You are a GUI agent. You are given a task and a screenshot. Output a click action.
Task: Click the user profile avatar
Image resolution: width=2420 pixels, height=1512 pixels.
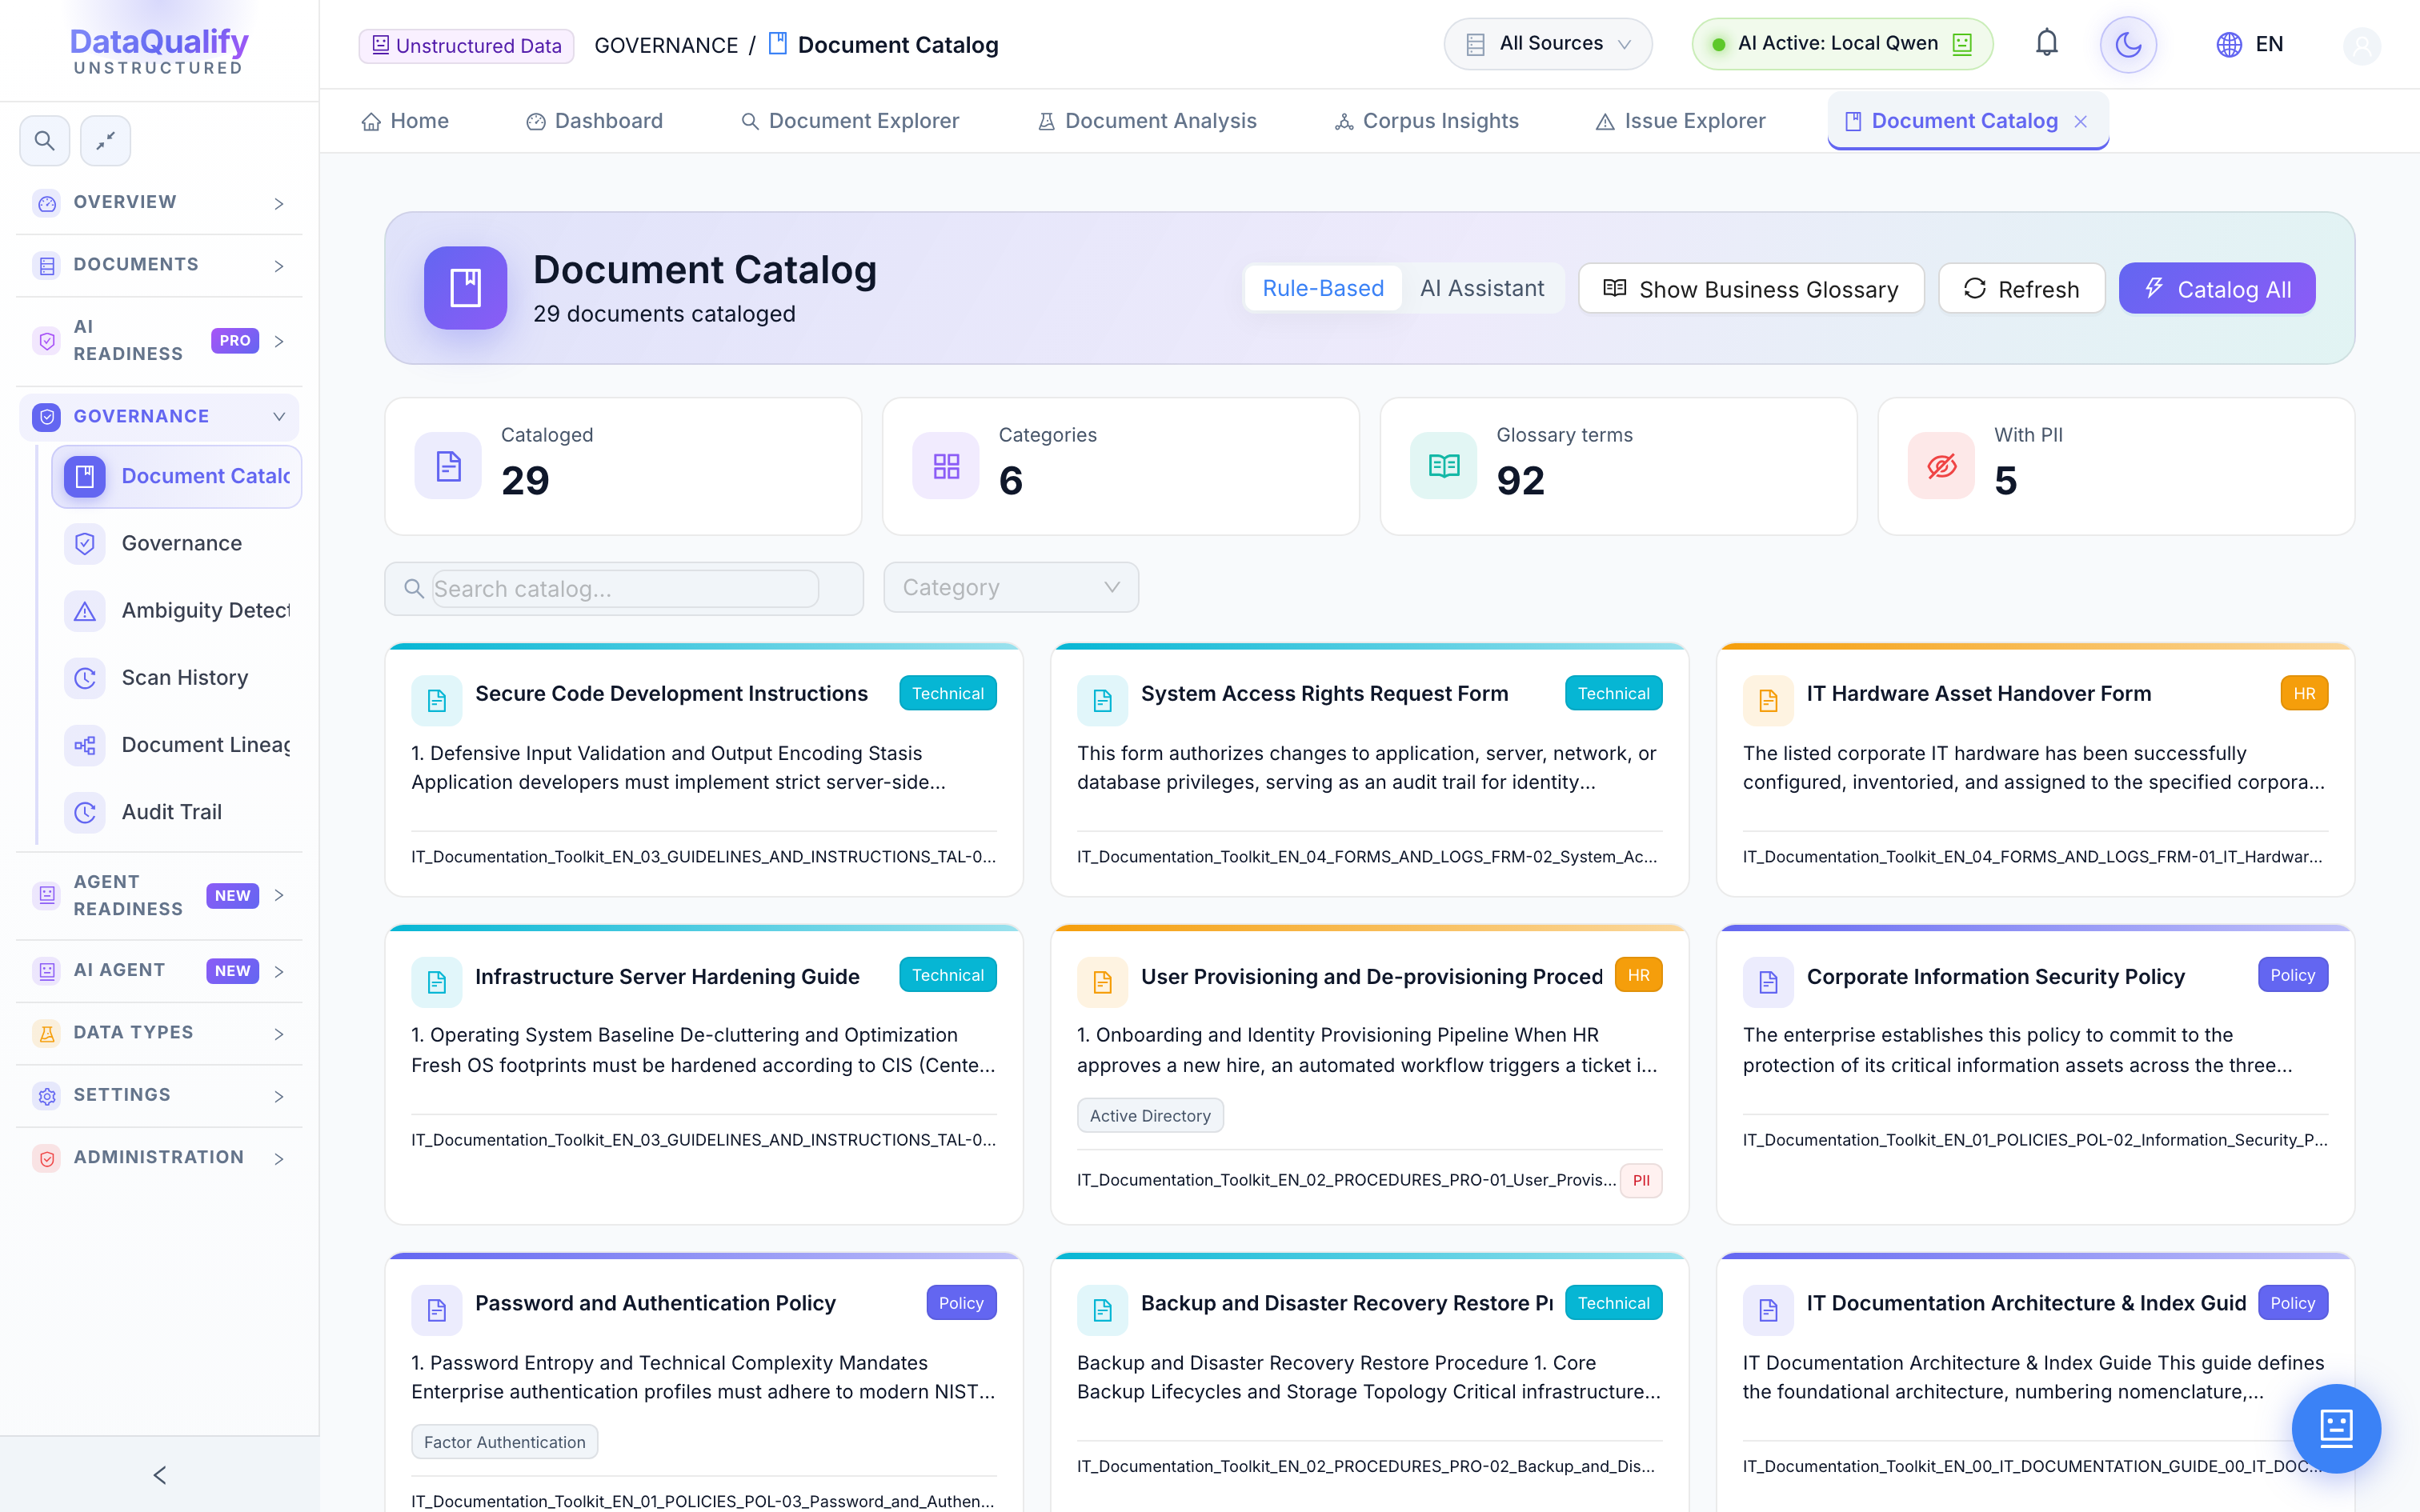pos(2361,45)
